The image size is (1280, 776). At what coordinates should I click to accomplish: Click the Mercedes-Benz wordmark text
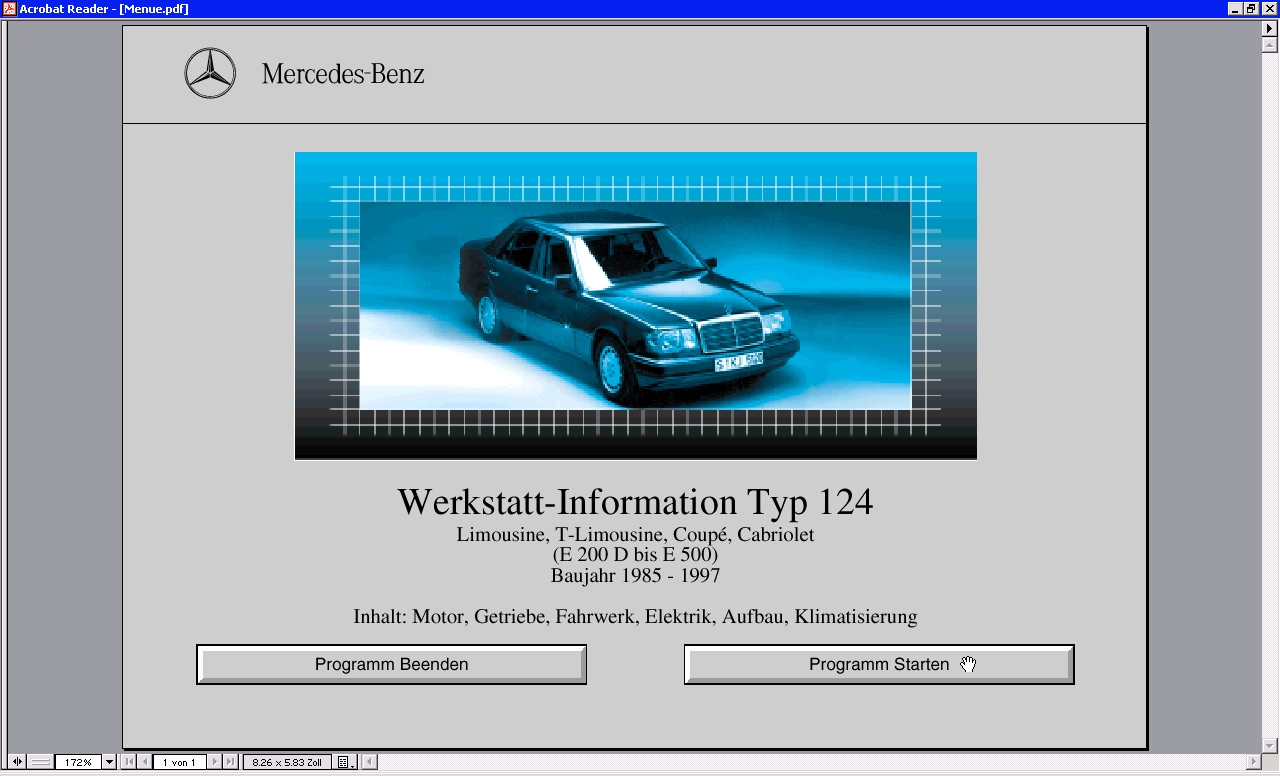[x=343, y=74]
